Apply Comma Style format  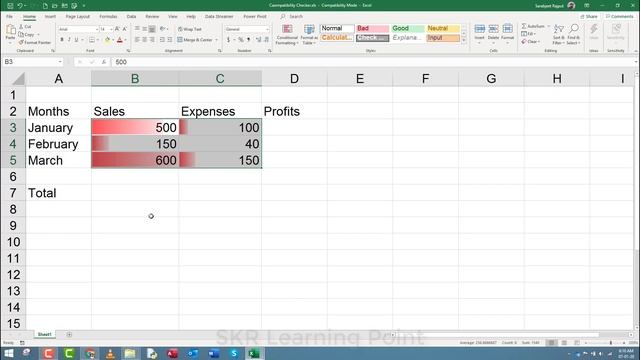coord(248,40)
